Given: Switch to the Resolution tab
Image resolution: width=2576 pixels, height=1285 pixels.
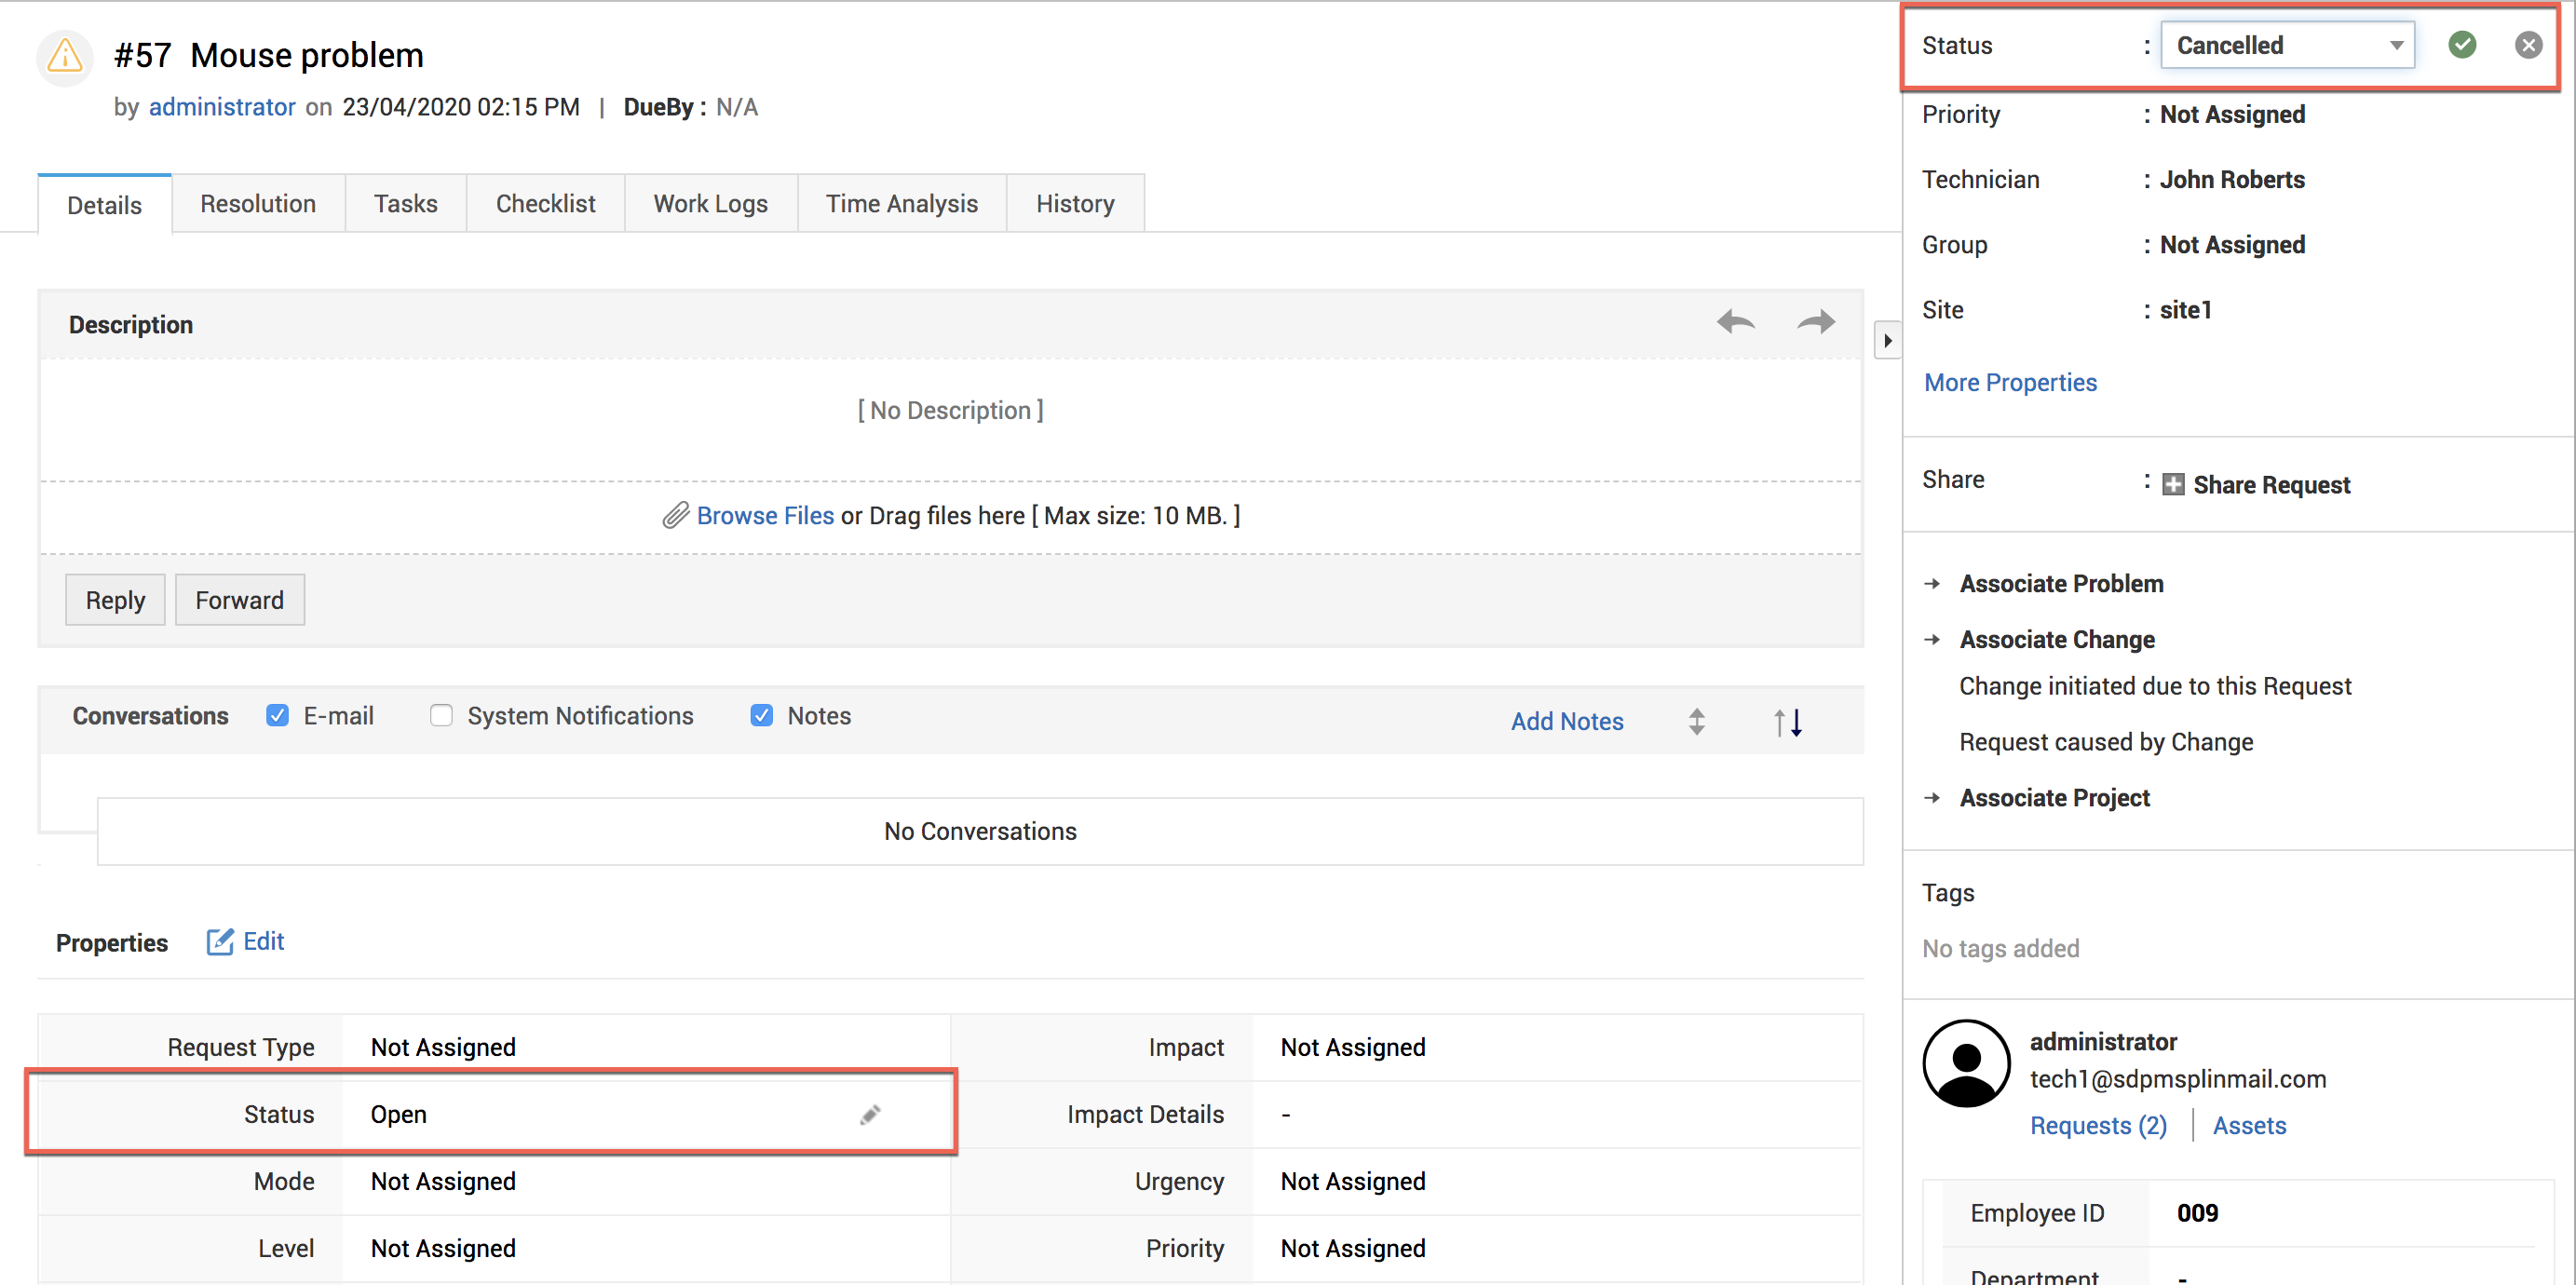Looking at the screenshot, I should tap(258, 203).
